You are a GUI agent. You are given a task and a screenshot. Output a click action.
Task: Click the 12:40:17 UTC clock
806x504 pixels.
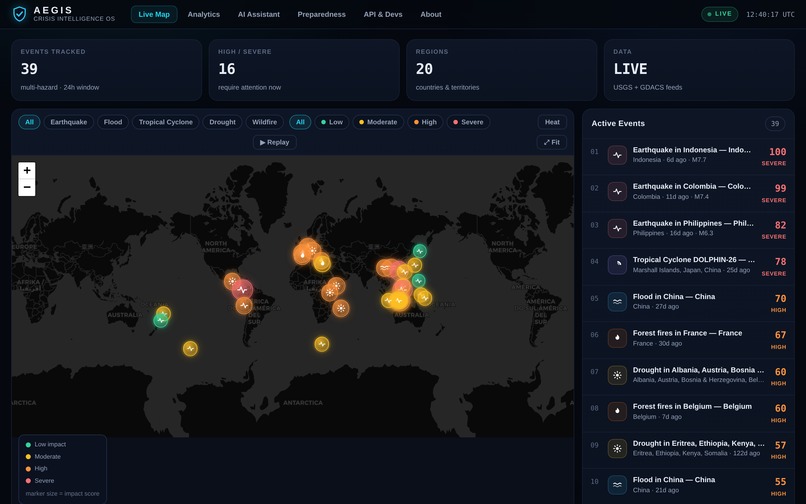(x=770, y=14)
